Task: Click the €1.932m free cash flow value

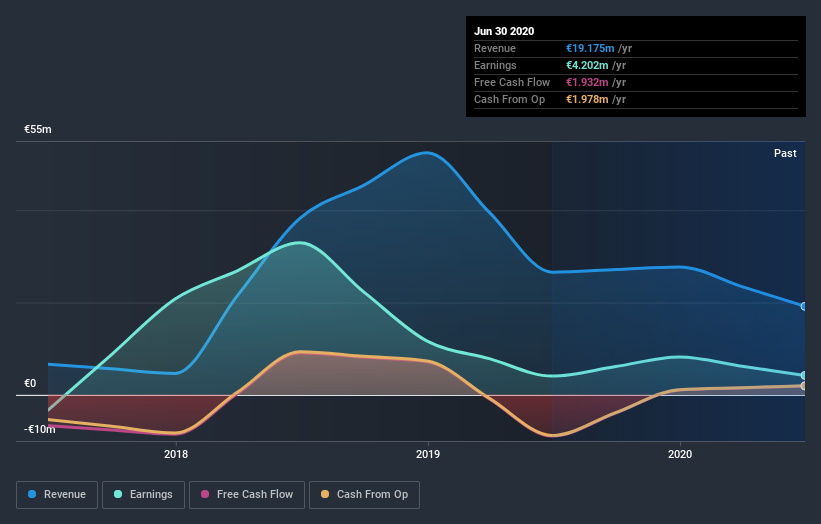Action: pos(587,82)
